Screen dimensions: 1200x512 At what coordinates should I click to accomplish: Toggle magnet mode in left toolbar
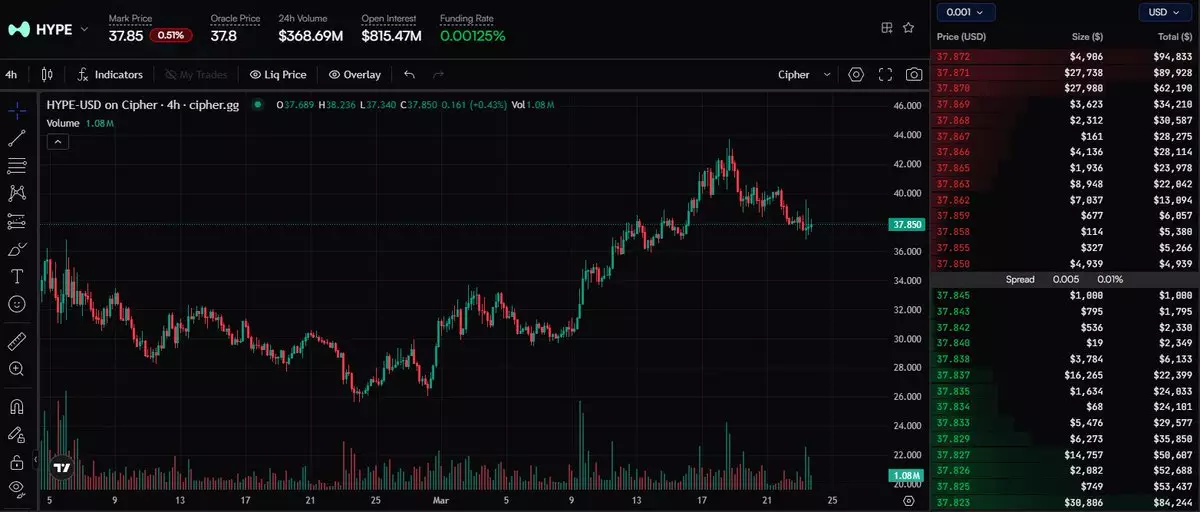[16, 407]
